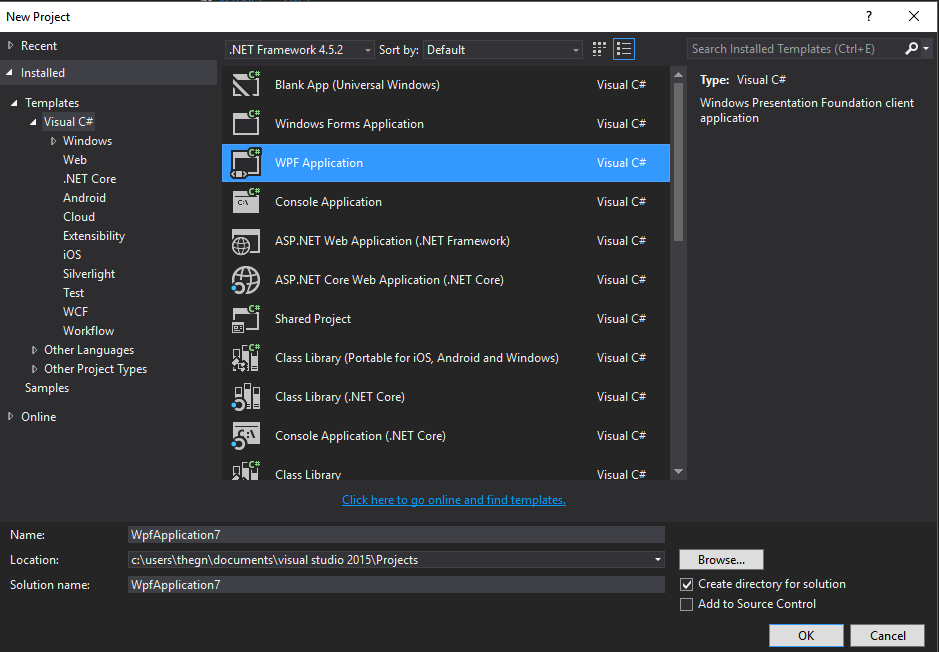This screenshot has height=652, width=939.
Task: Open the Sort by dropdown
Action: pos(503,50)
